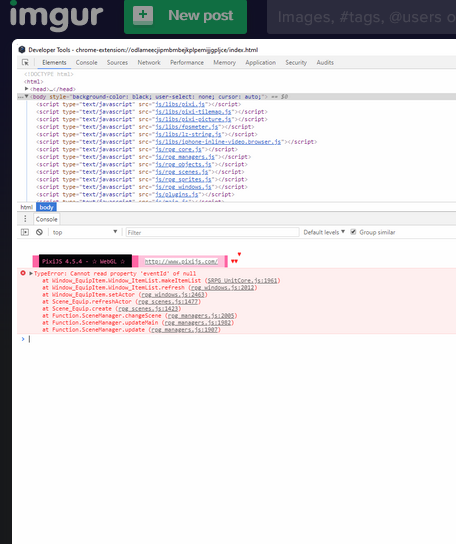Image resolution: width=456 pixels, height=544 pixels.
Task: Open the Memory tab
Action: coord(225,62)
